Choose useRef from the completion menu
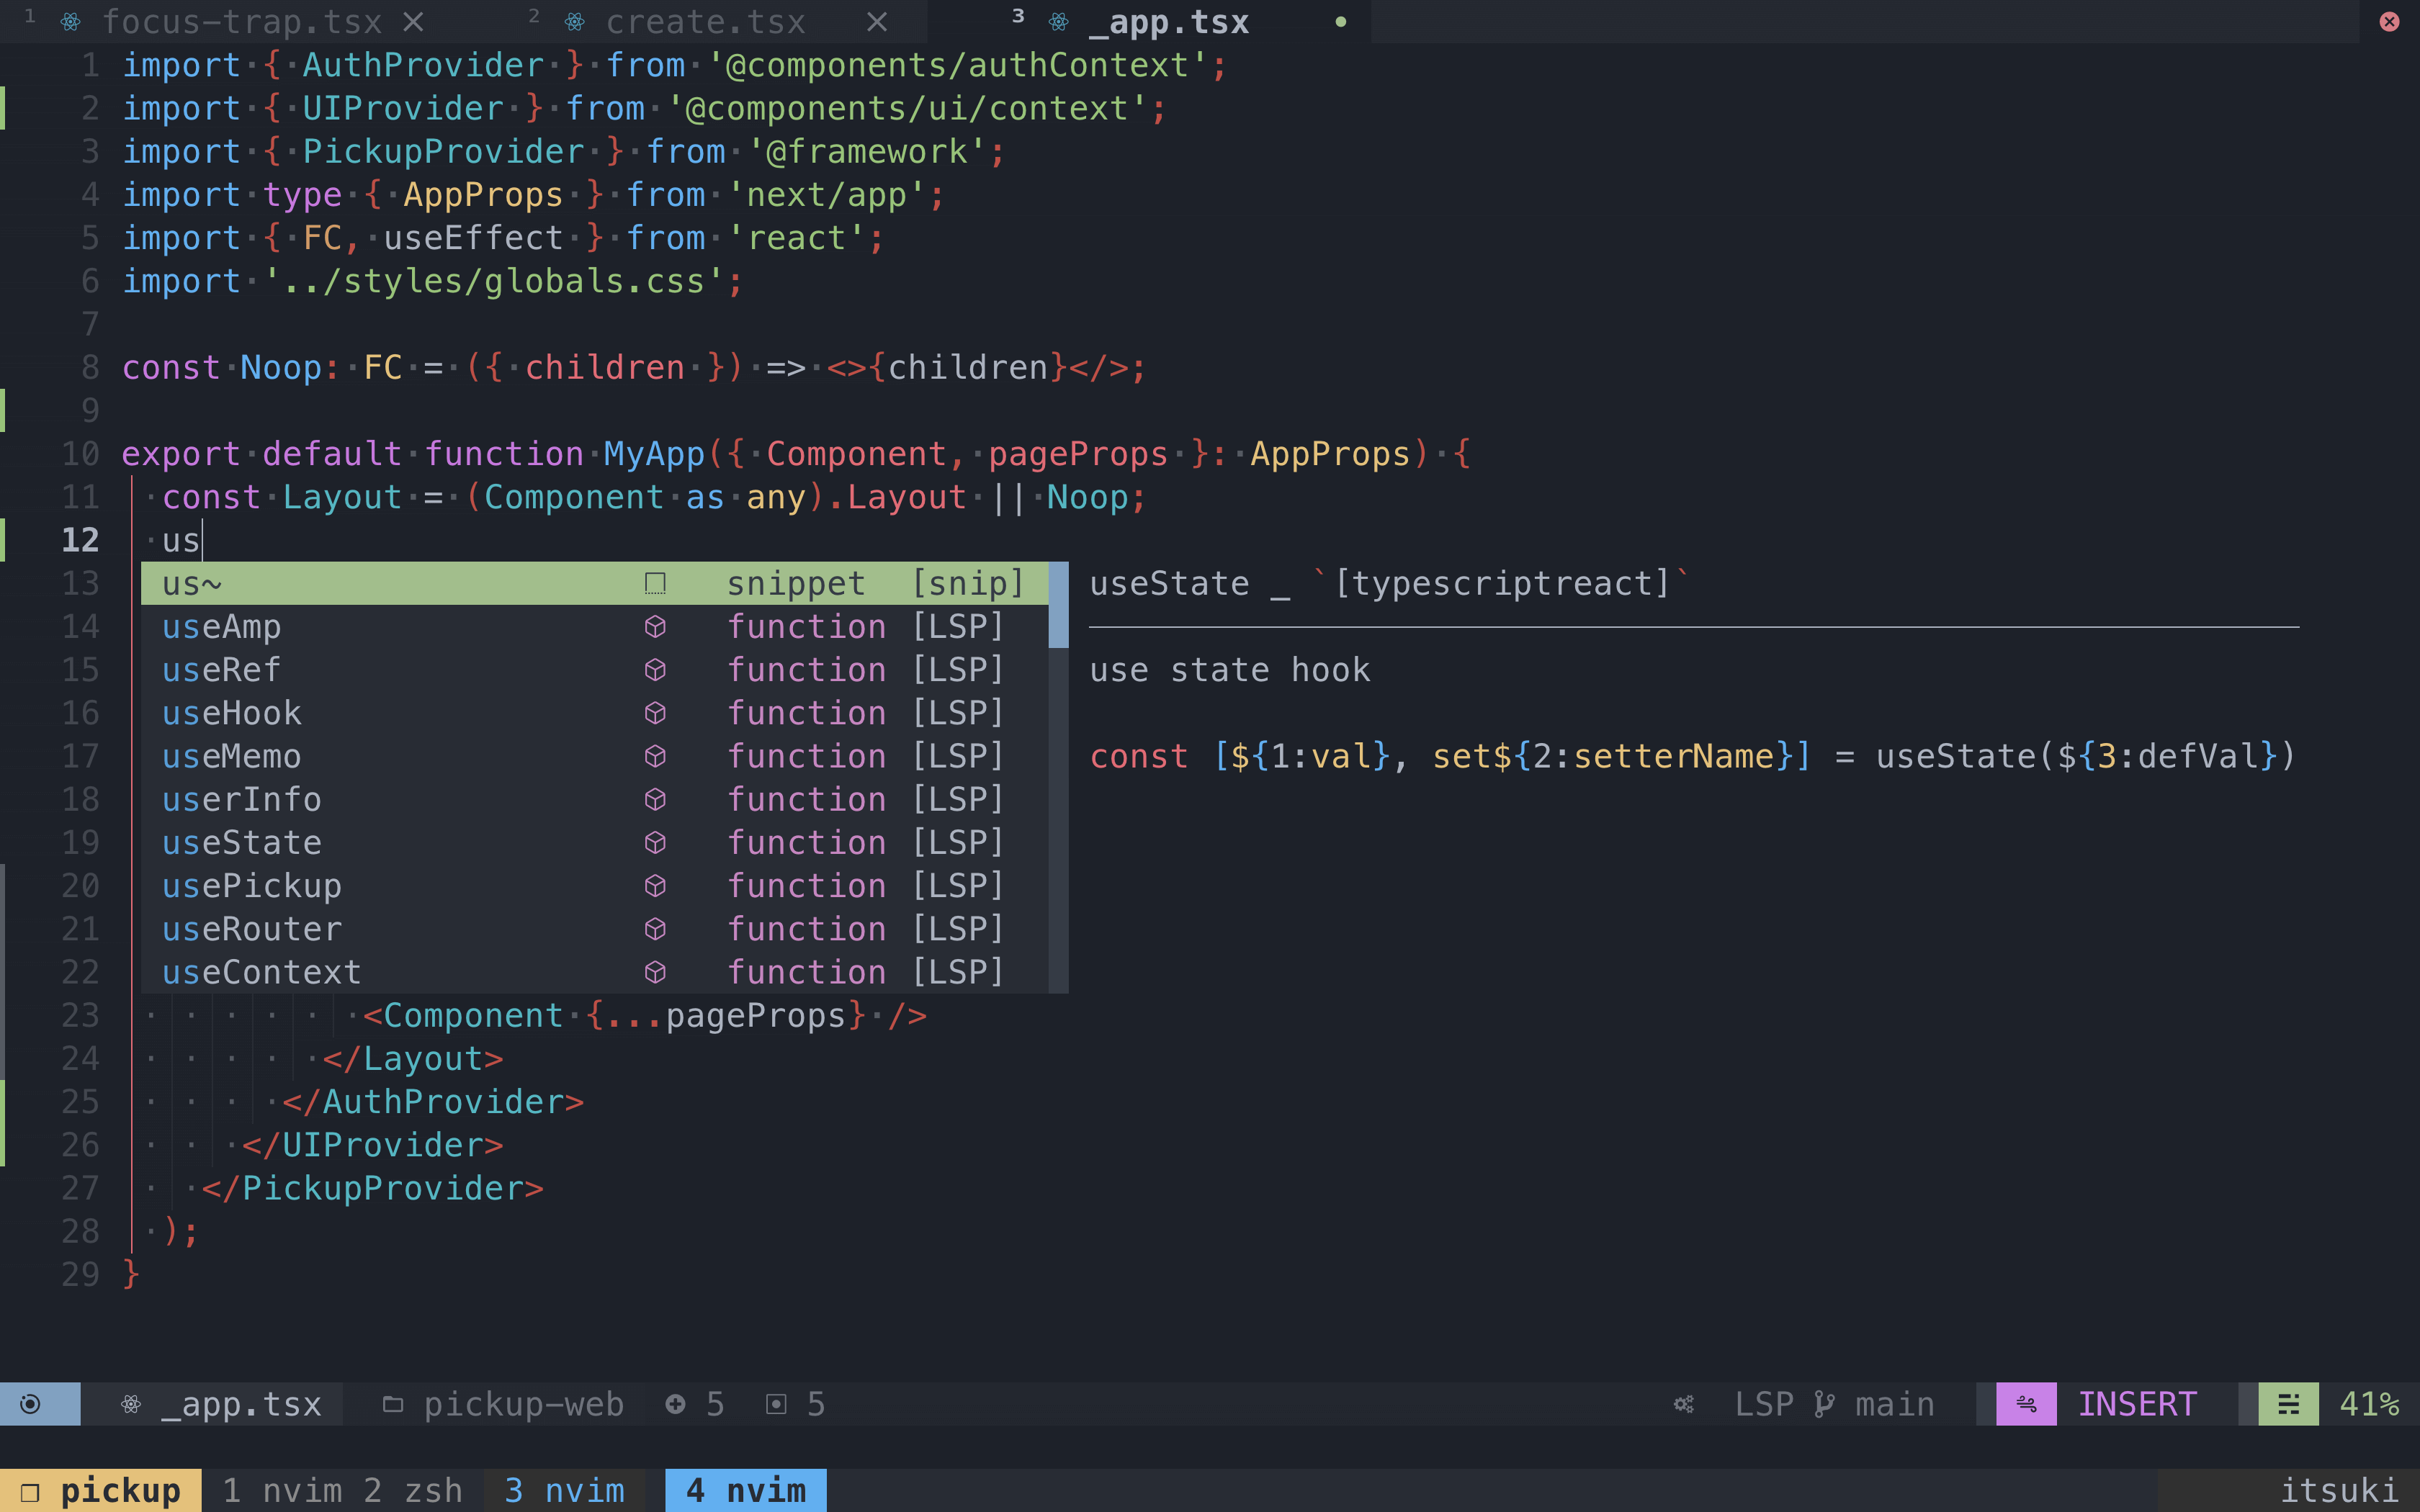This screenshot has width=2420, height=1512. tap(595, 669)
